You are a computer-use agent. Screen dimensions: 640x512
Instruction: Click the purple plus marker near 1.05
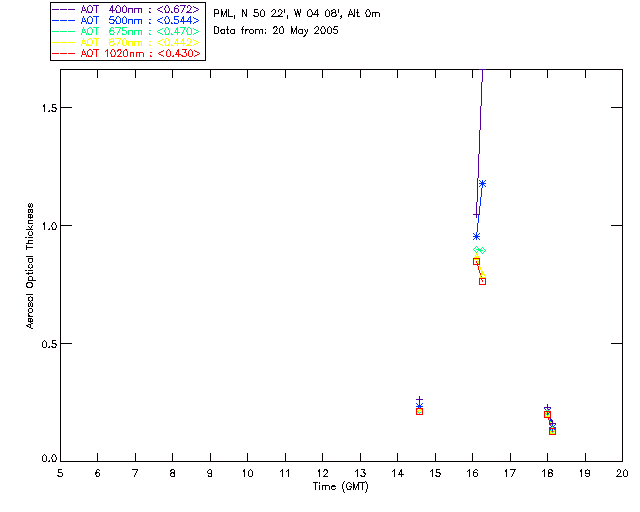(476, 215)
